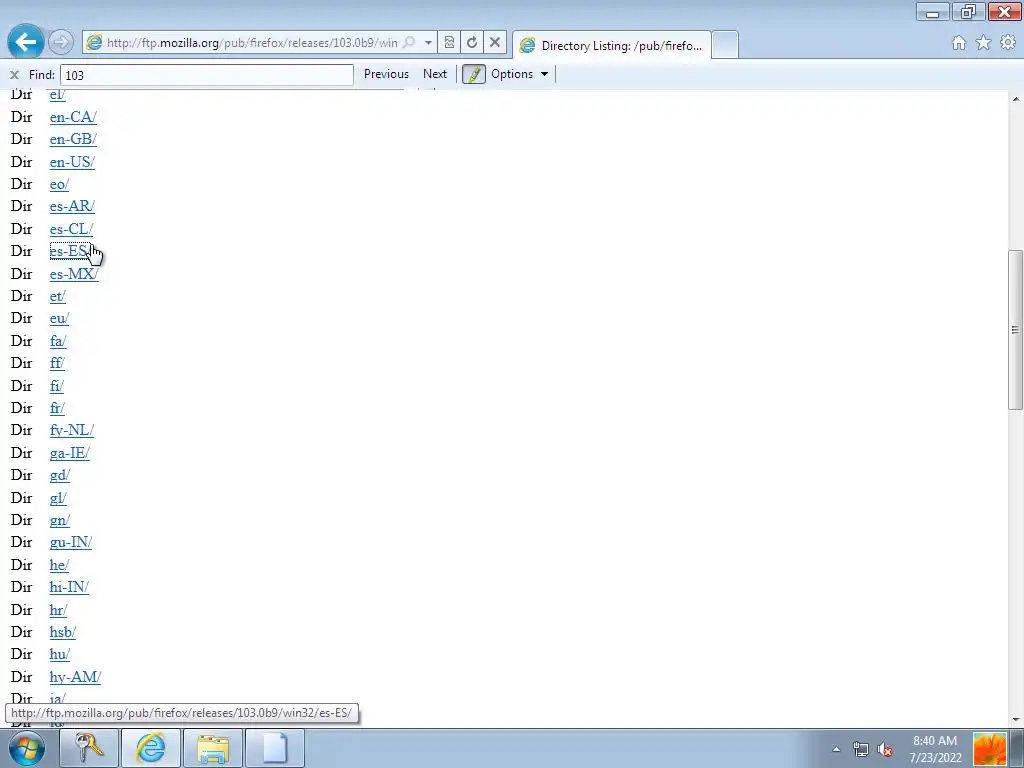Click the Find text input field
This screenshot has width=1024, height=768.
coord(206,75)
